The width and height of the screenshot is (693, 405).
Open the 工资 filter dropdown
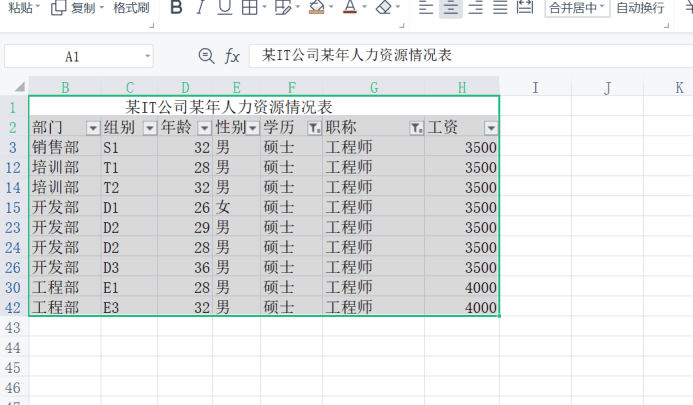pos(491,128)
